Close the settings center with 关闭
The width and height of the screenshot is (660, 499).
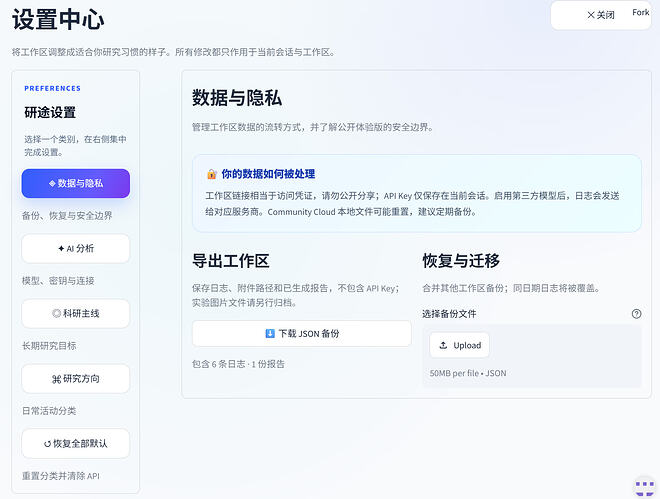point(601,15)
